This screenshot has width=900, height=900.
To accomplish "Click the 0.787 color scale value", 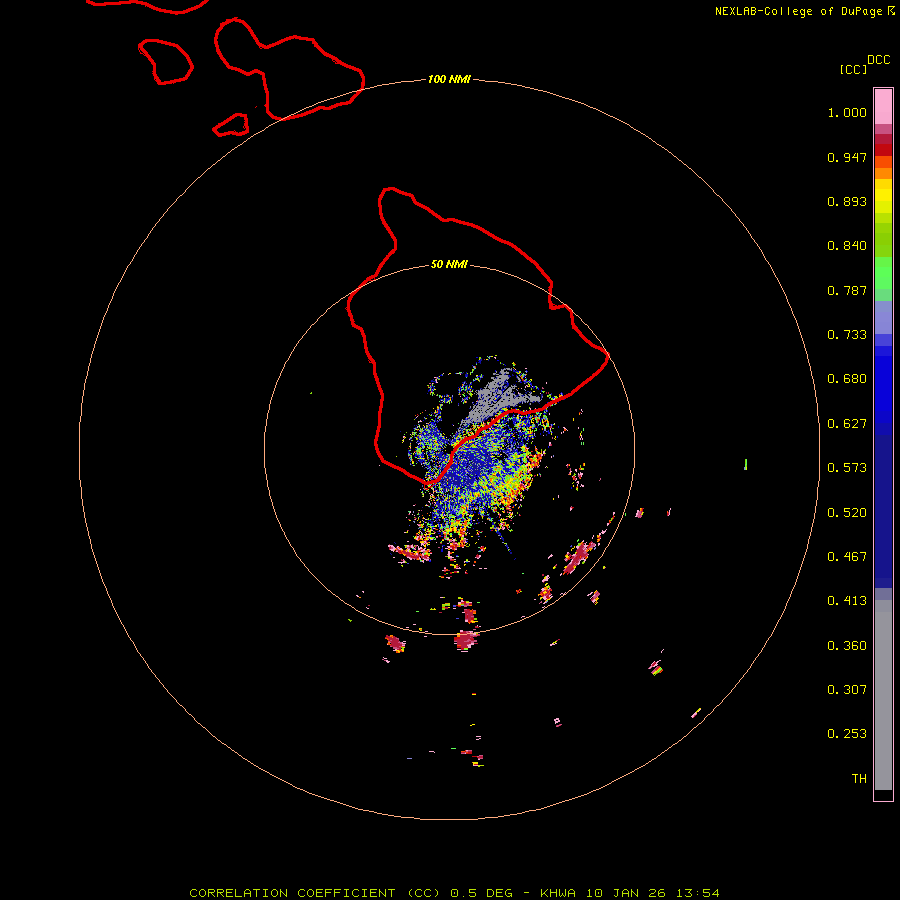I will click(x=847, y=290).
